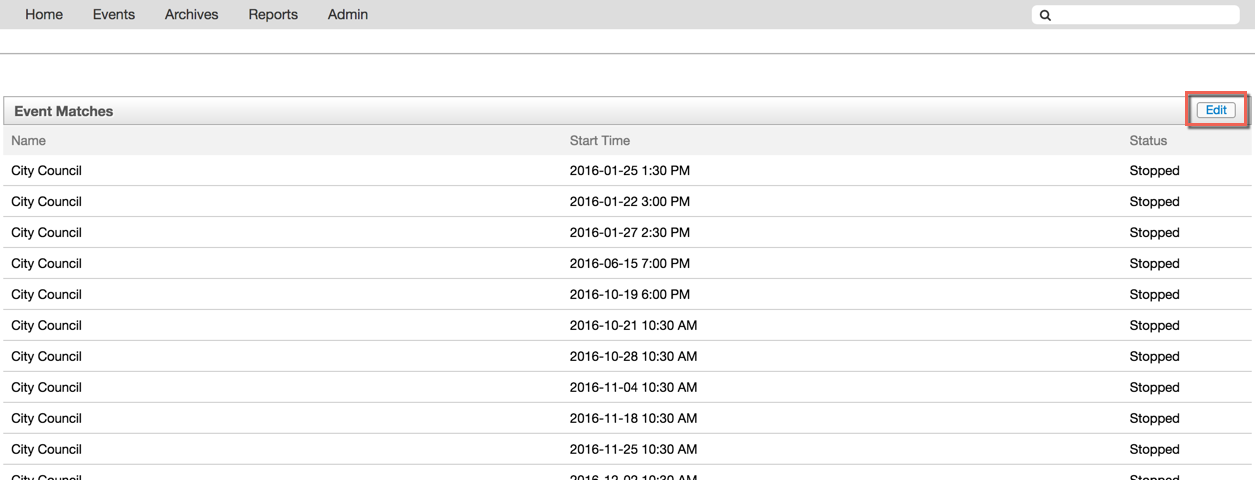The image size is (1255, 480).
Task: Open the Admin menu
Action: (x=347, y=15)
